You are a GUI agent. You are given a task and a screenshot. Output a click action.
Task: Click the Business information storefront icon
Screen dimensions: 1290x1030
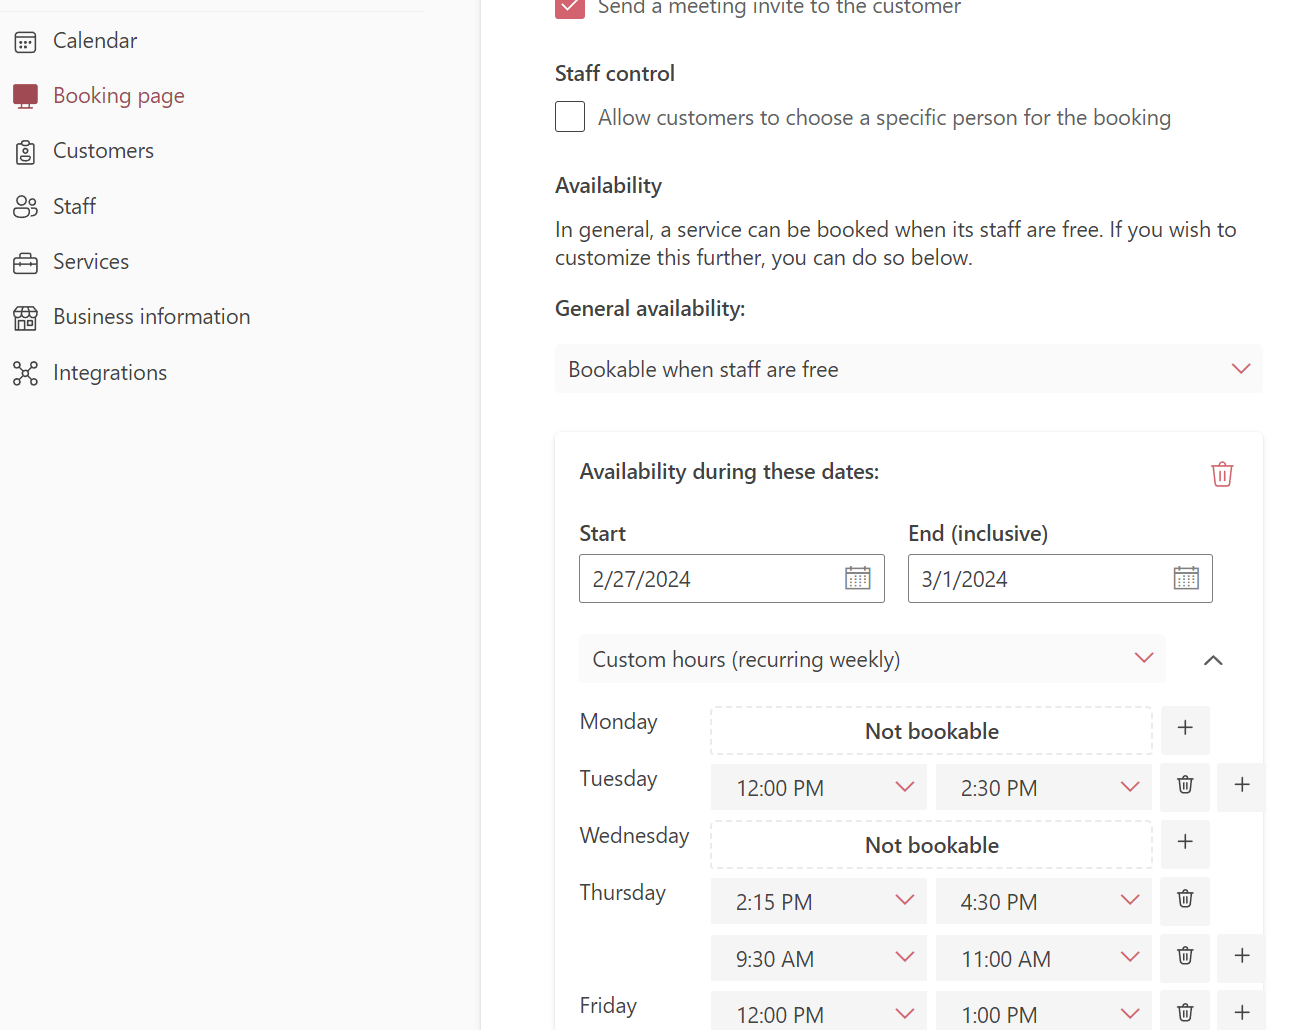click(25, 318)
